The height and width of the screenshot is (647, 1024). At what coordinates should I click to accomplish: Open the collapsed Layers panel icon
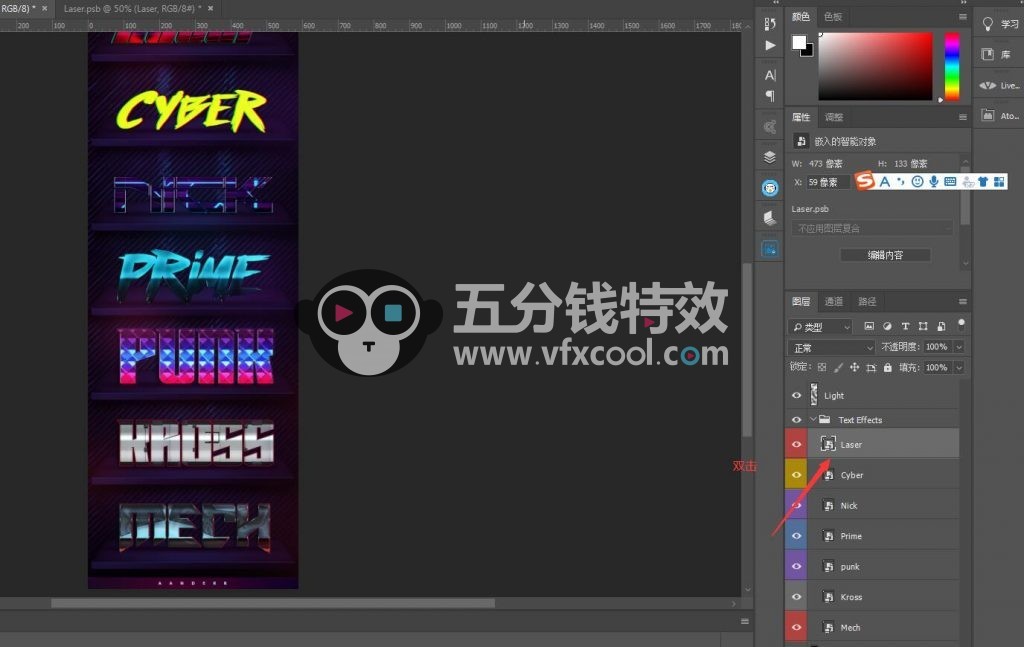click(x=770, y=157)
